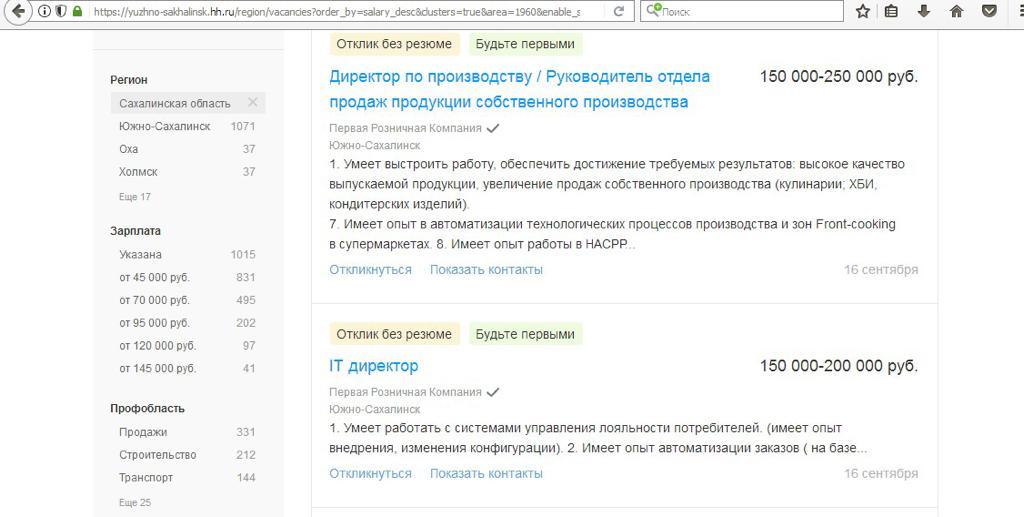Click 'Будьте первыми' badge on IT директор
The height and width of the screenshot is (517, 1024).
pyautogui.click(x=525, y=334)
